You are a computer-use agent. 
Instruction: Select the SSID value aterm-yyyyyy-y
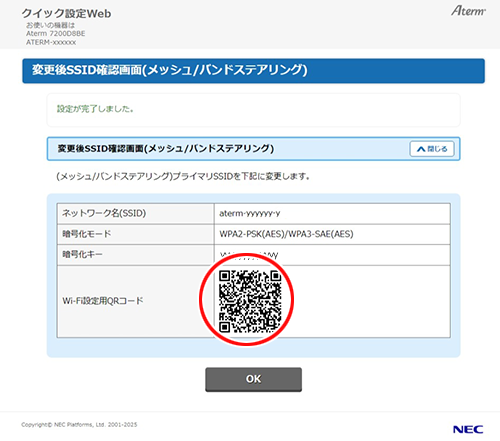coord(250,213)
